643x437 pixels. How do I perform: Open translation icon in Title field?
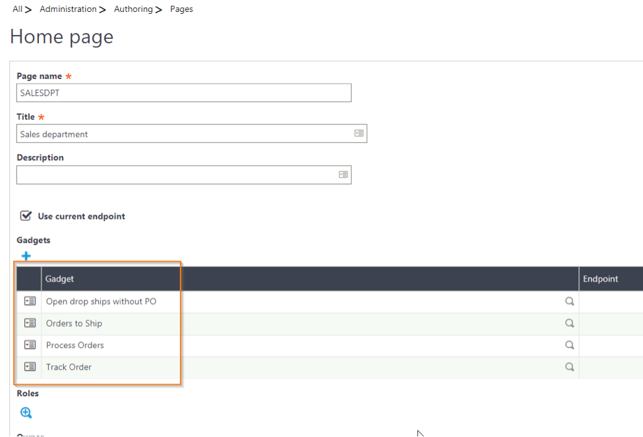(359, 133)
